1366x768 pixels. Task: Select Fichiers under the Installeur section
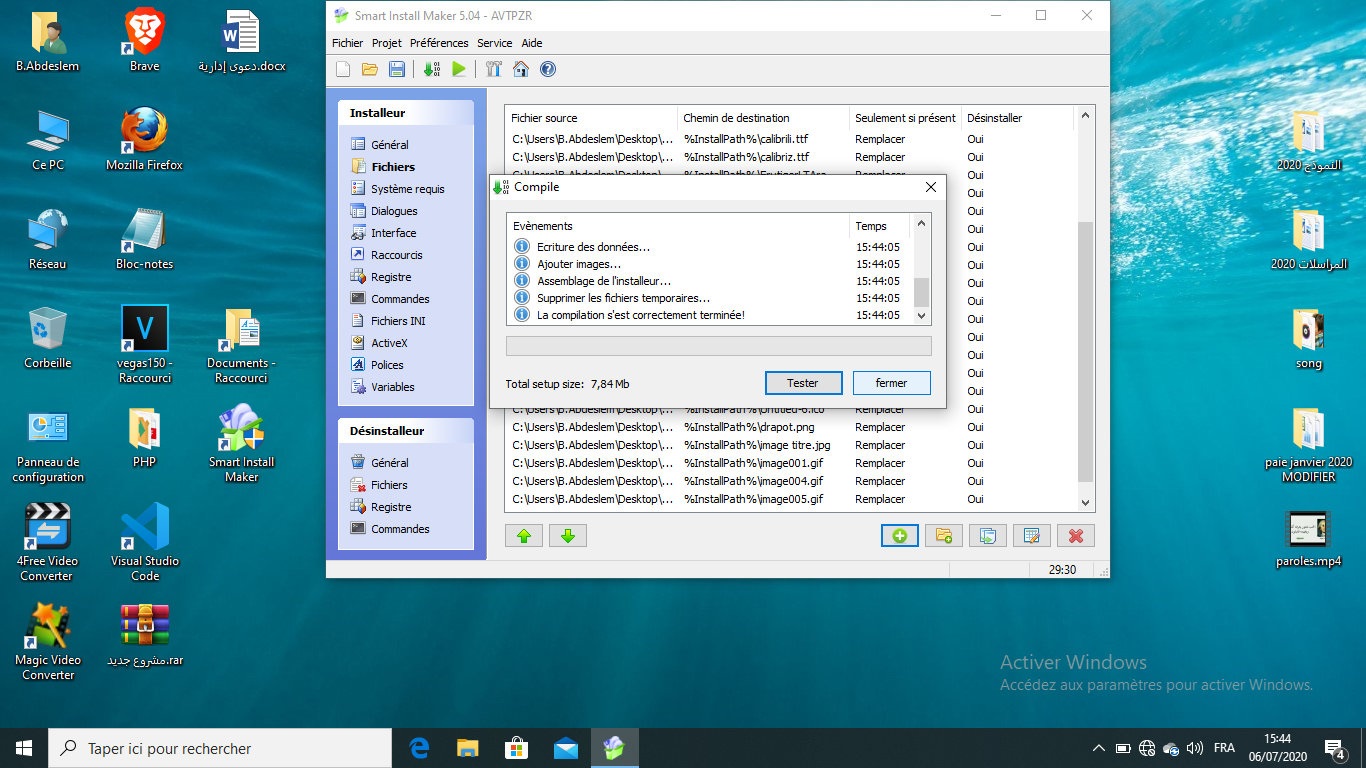[392, 167]
